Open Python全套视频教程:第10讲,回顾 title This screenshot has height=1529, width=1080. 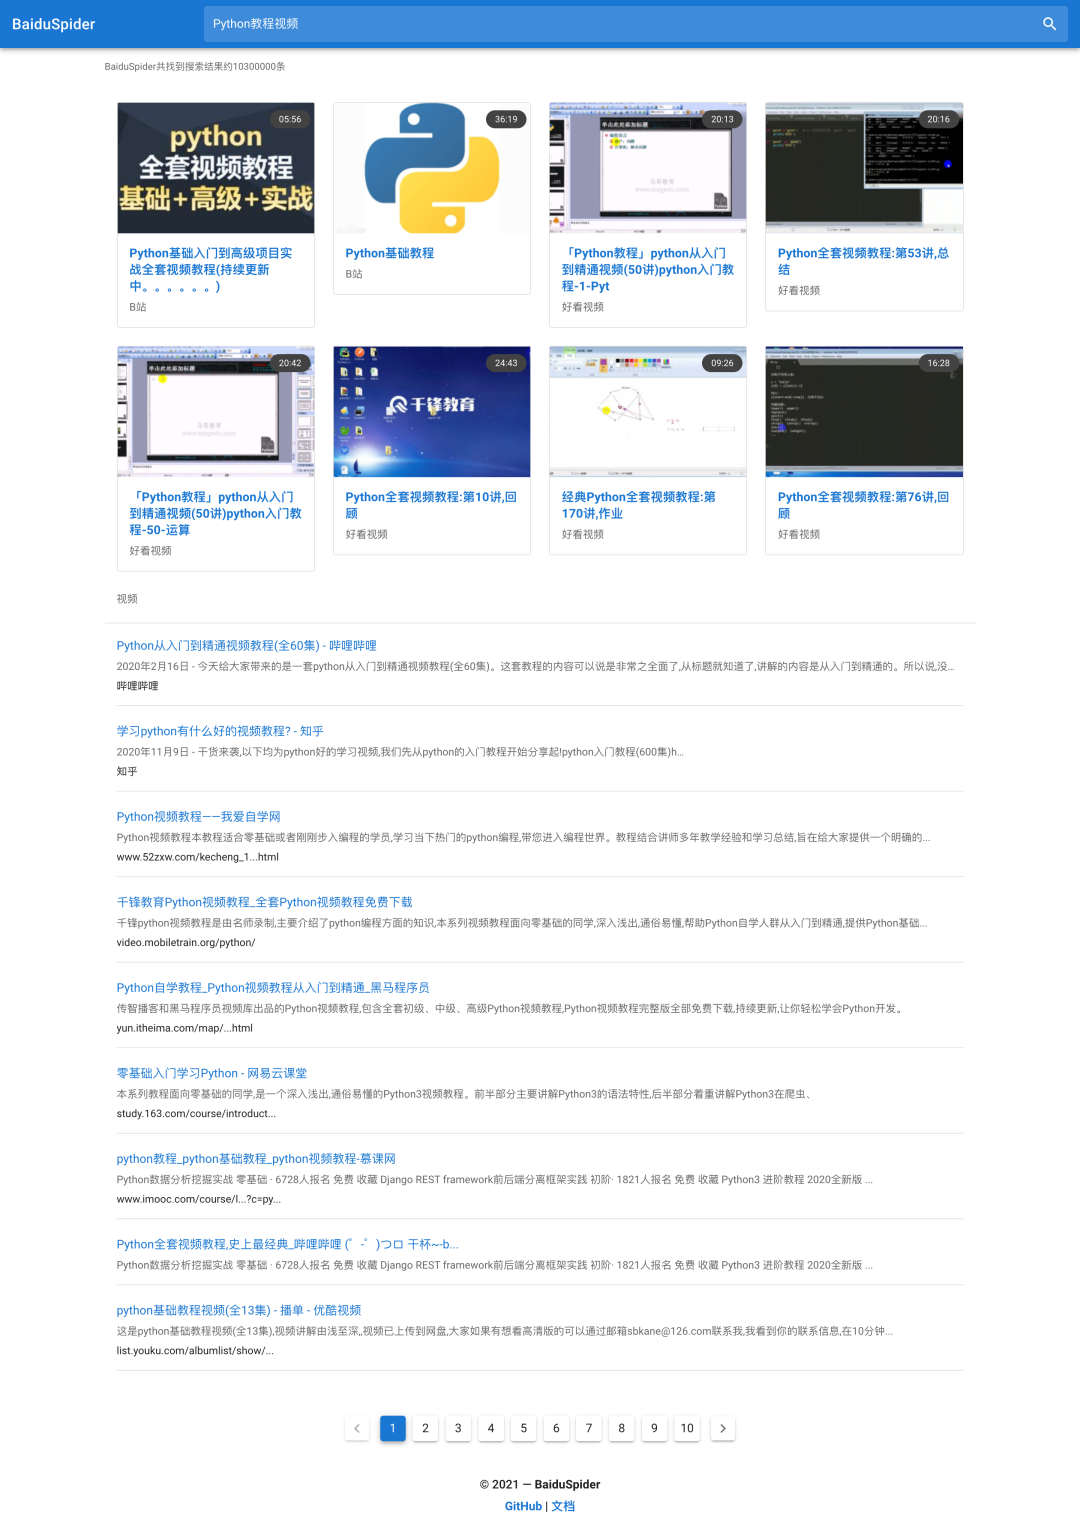[431, 505]
